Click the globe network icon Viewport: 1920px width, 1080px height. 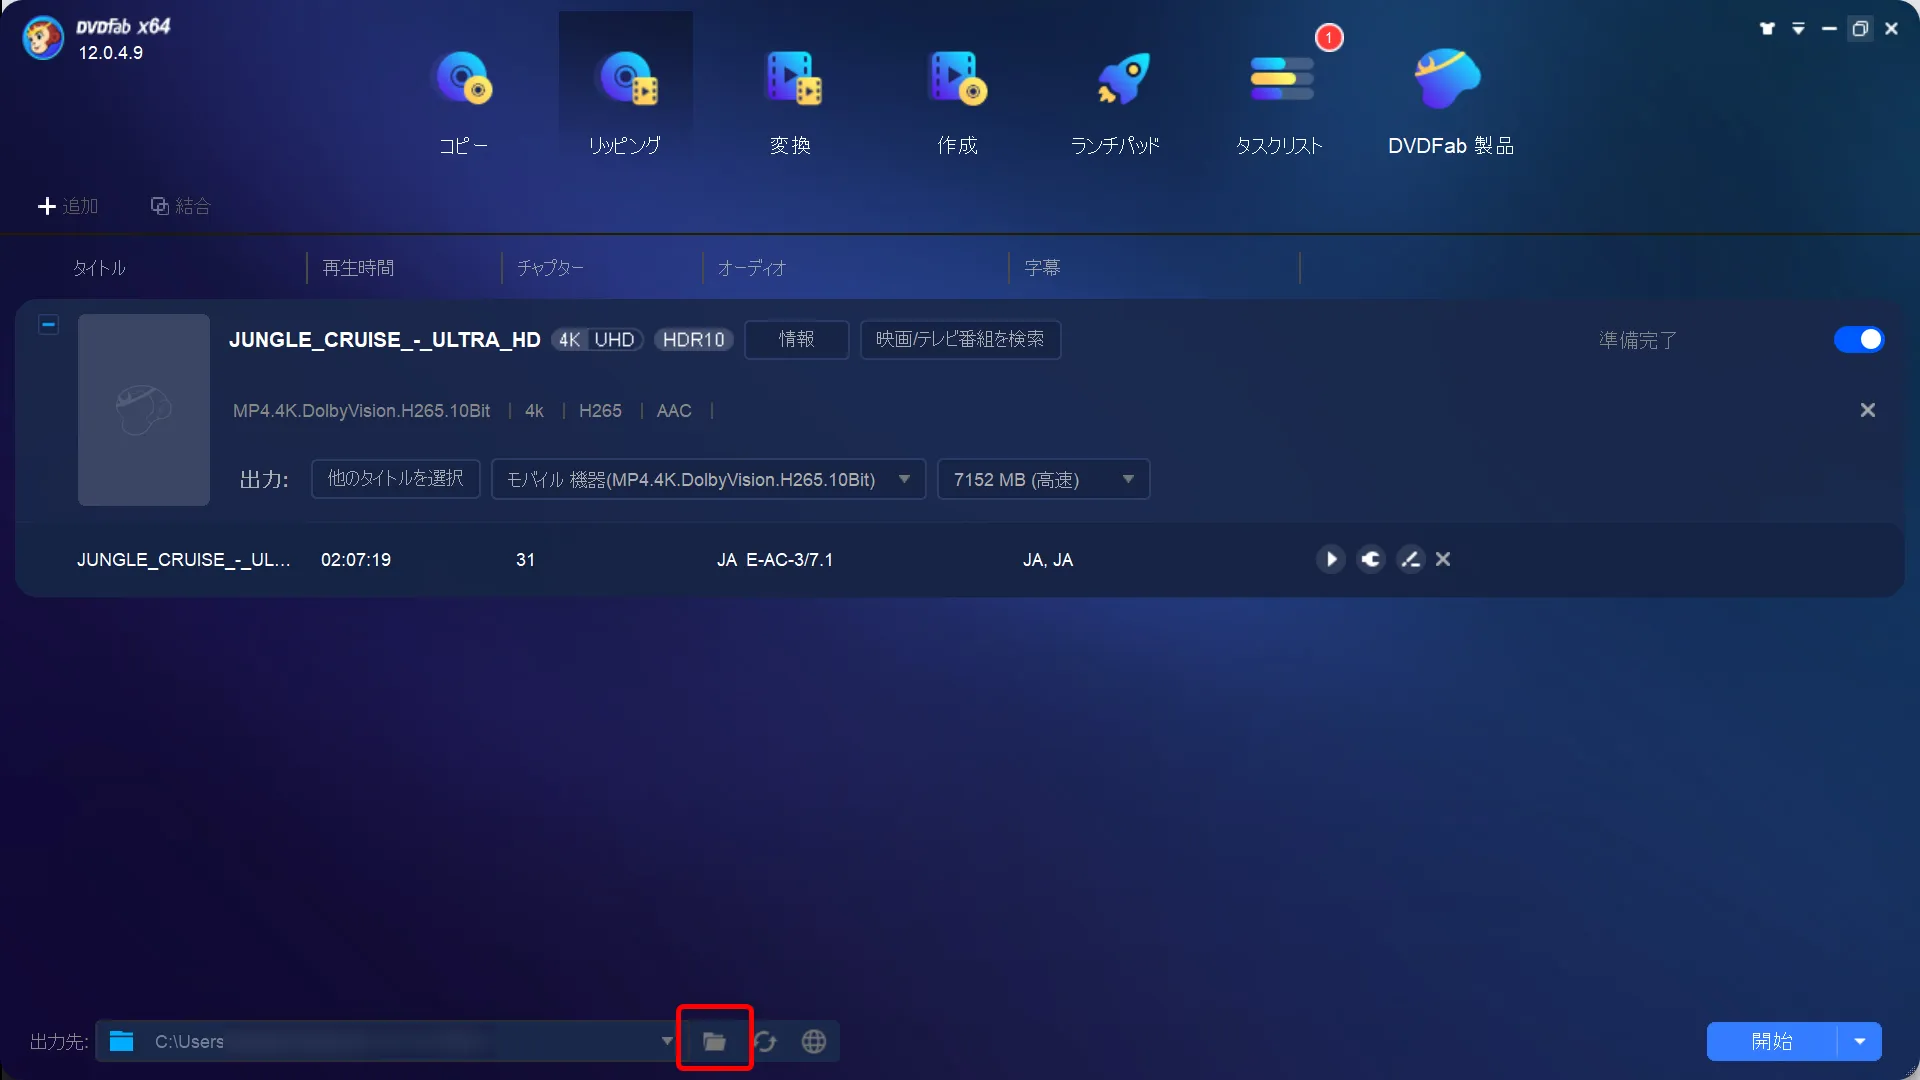pyautogui.click(x=814, y=1041)
